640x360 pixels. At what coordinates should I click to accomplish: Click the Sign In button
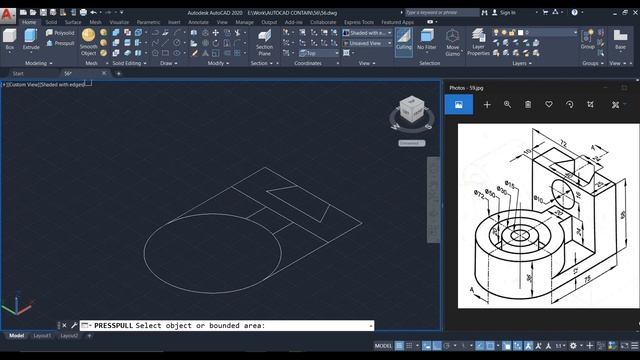[x=504, y=13]
